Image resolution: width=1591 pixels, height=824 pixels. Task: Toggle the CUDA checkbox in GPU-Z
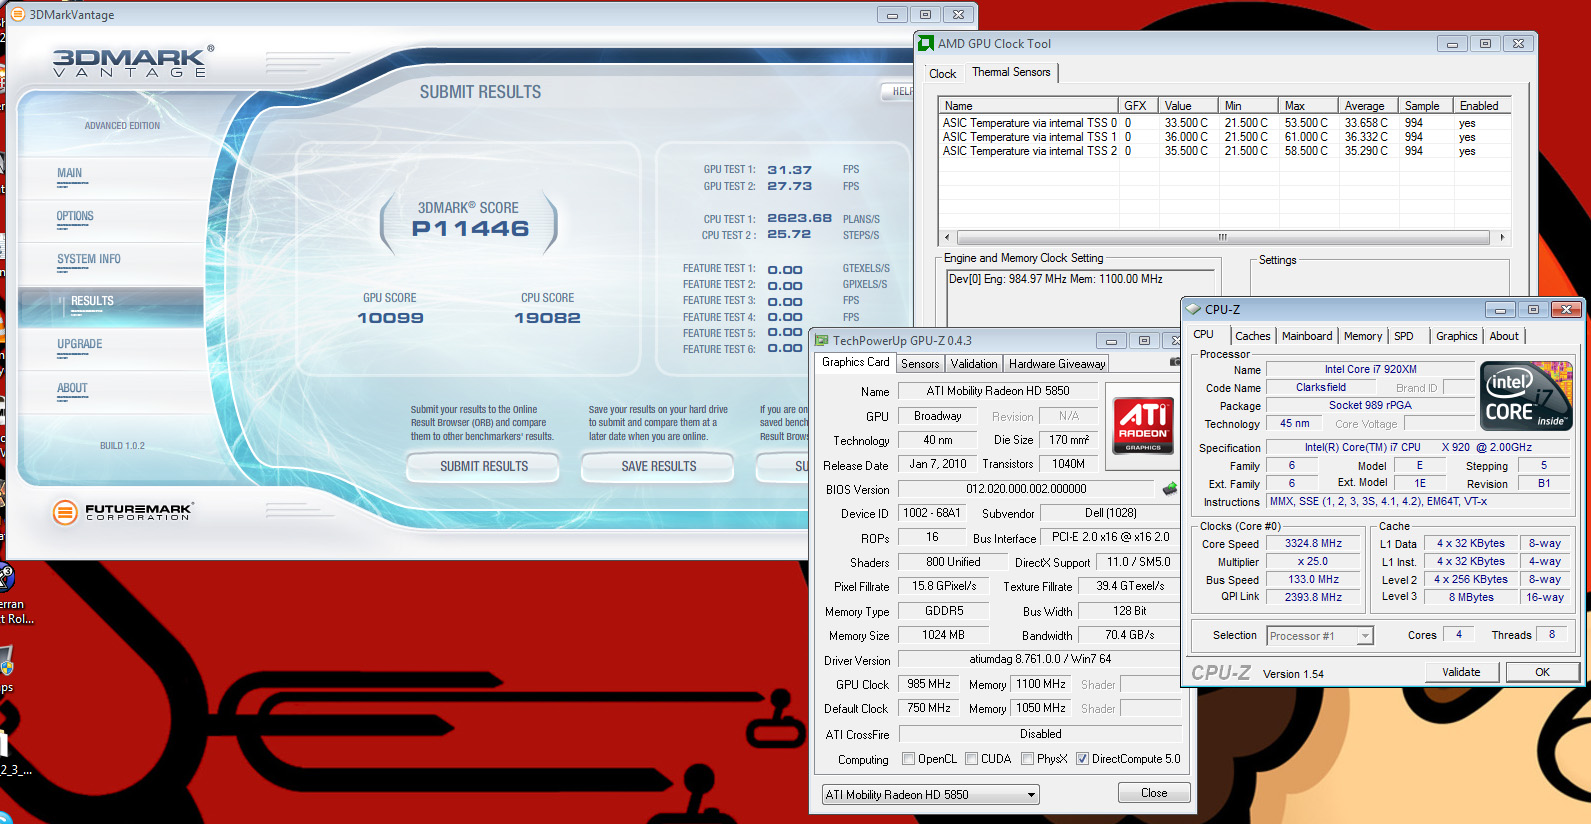click(x=972, y=759)
